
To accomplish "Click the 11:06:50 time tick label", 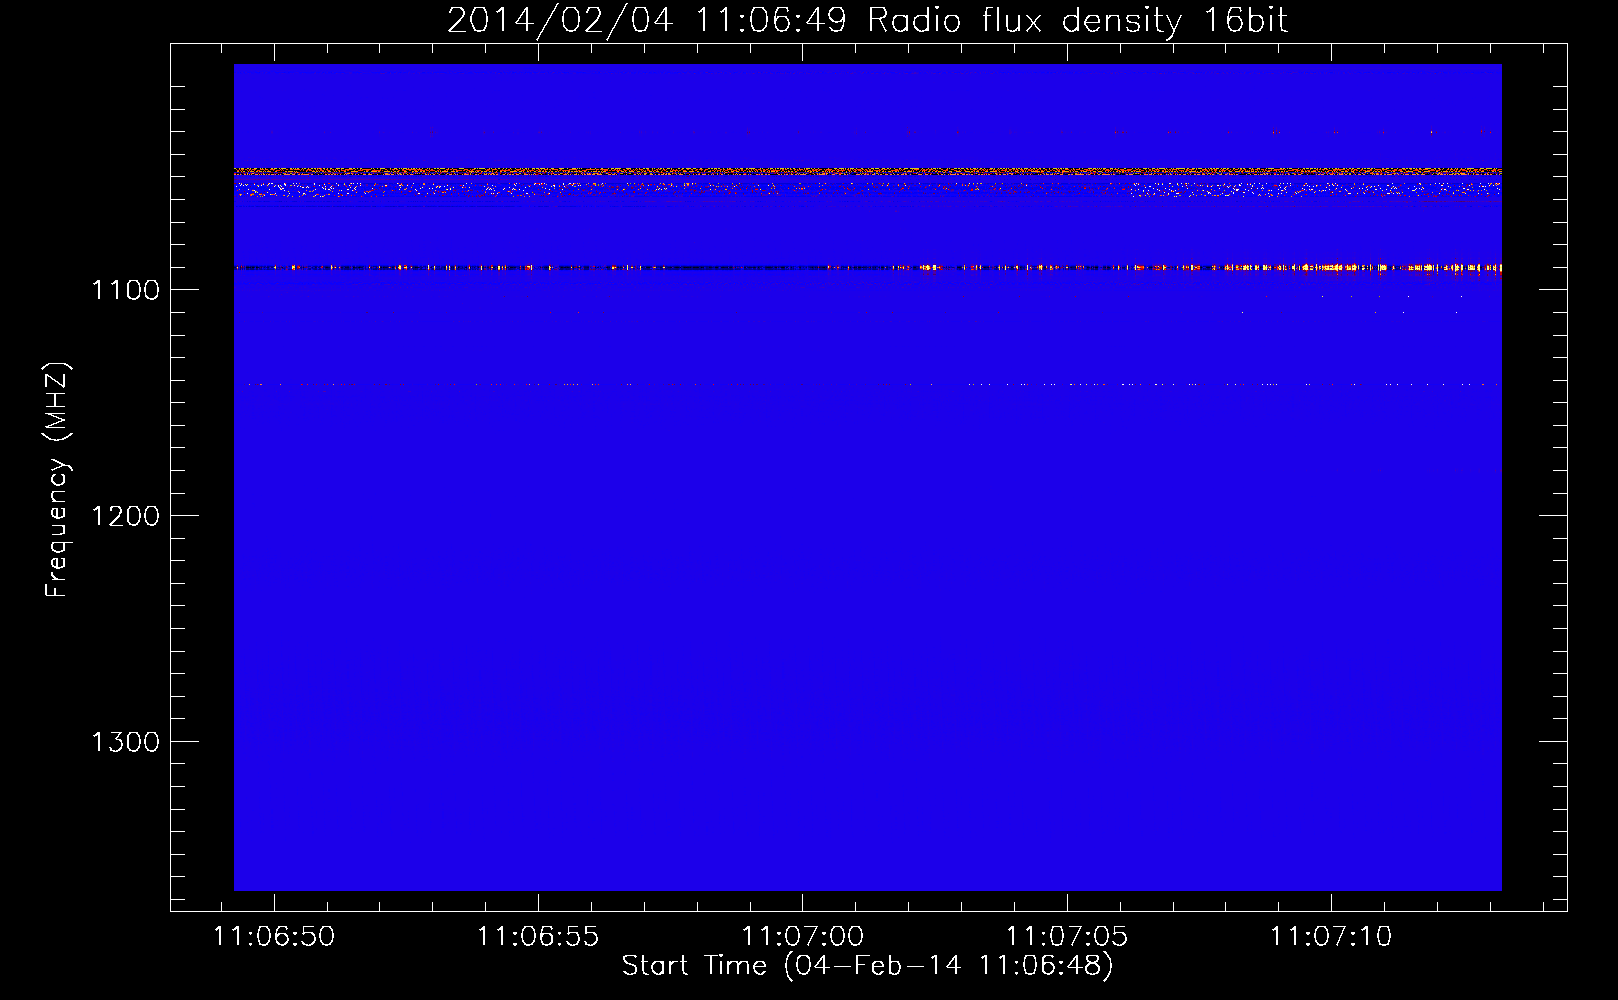I will point(274,936).
